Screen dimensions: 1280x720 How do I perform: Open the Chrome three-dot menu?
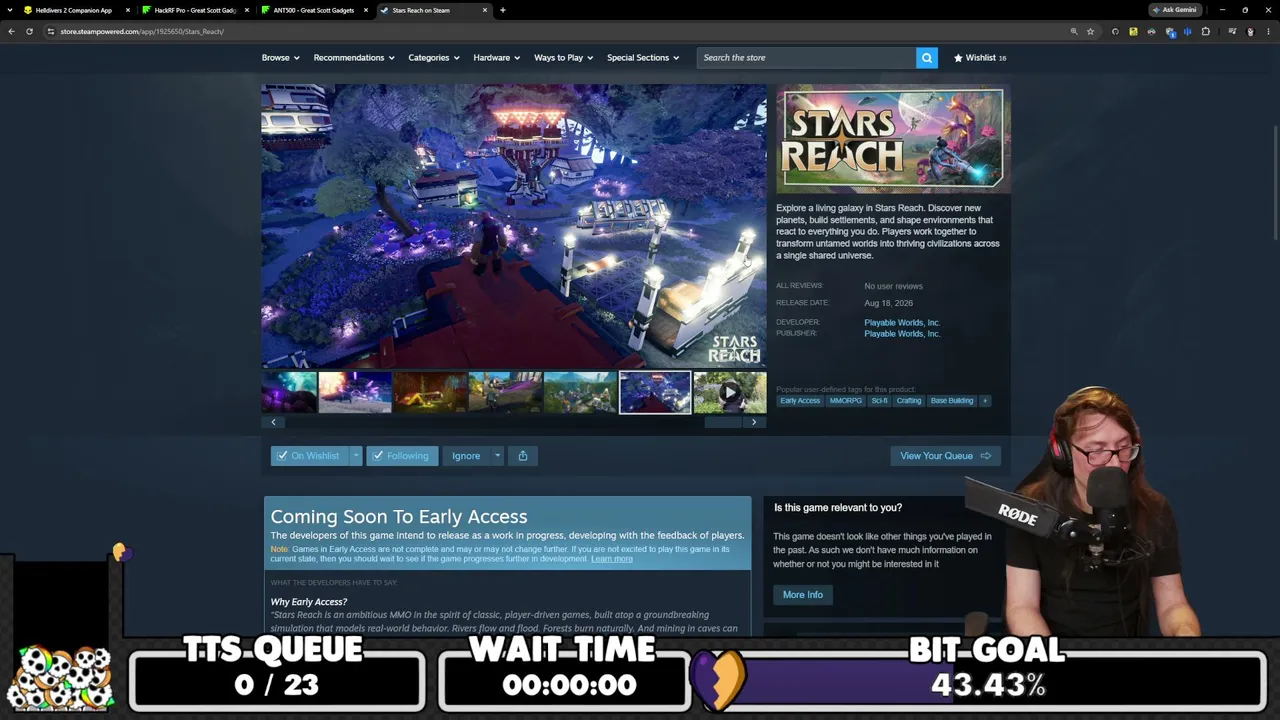click(1268, 31)
